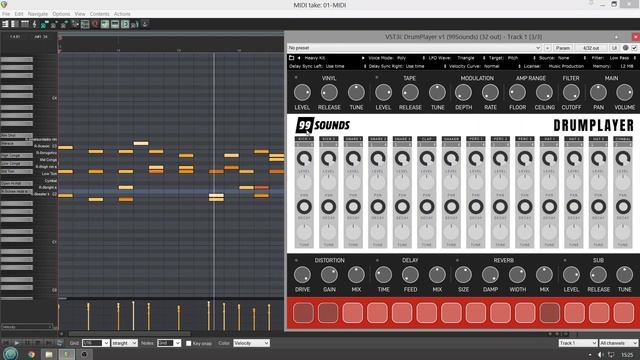
Task: Open the All channels dropdown
Action: [x=619, y=343]
